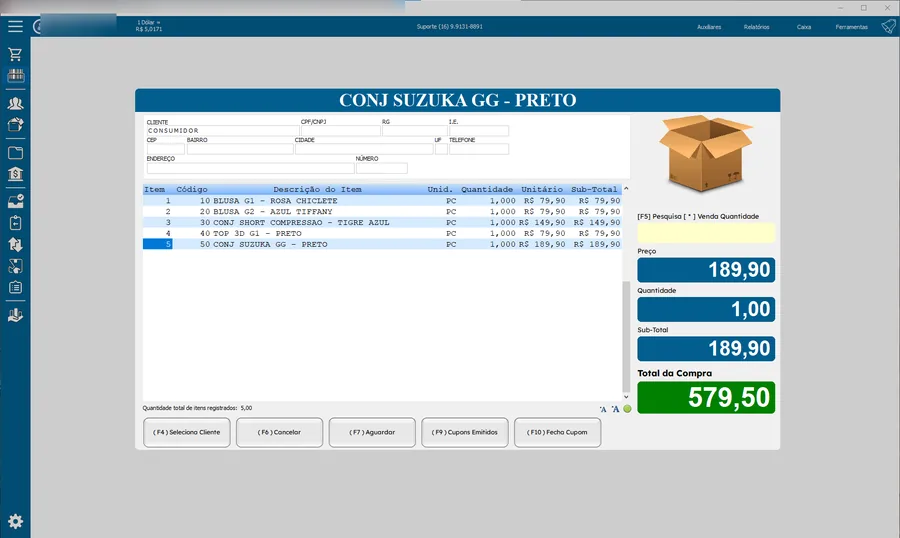The width and height of the screenshot is (900, 538).
Task: Open the clipboard arrow sidebar icon
Action: click(15, 223)
